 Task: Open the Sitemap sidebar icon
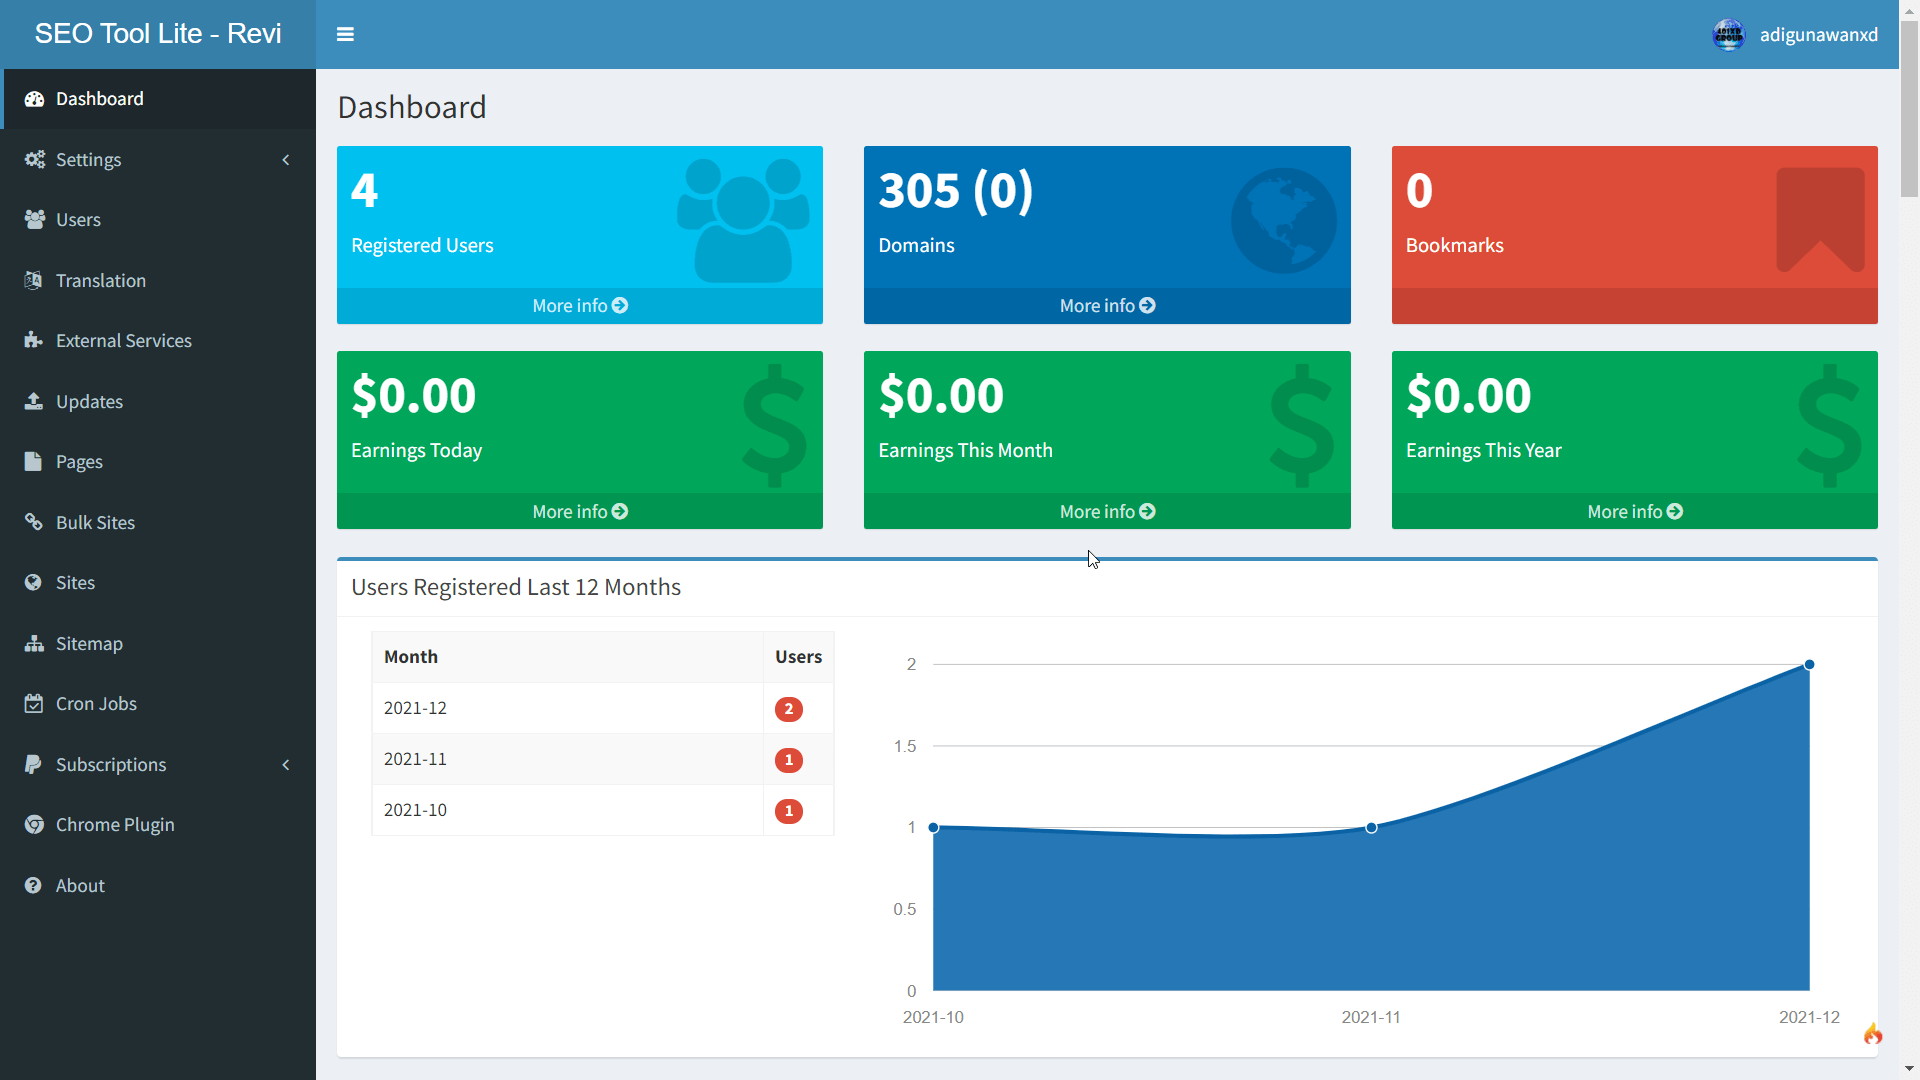tap(34, 643)
